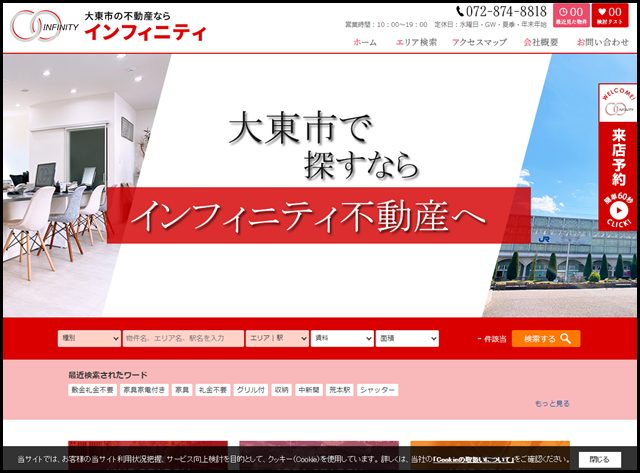
Task: Open the favorites list heart icon
Action: pyautogui.click(x=602, y=12)
